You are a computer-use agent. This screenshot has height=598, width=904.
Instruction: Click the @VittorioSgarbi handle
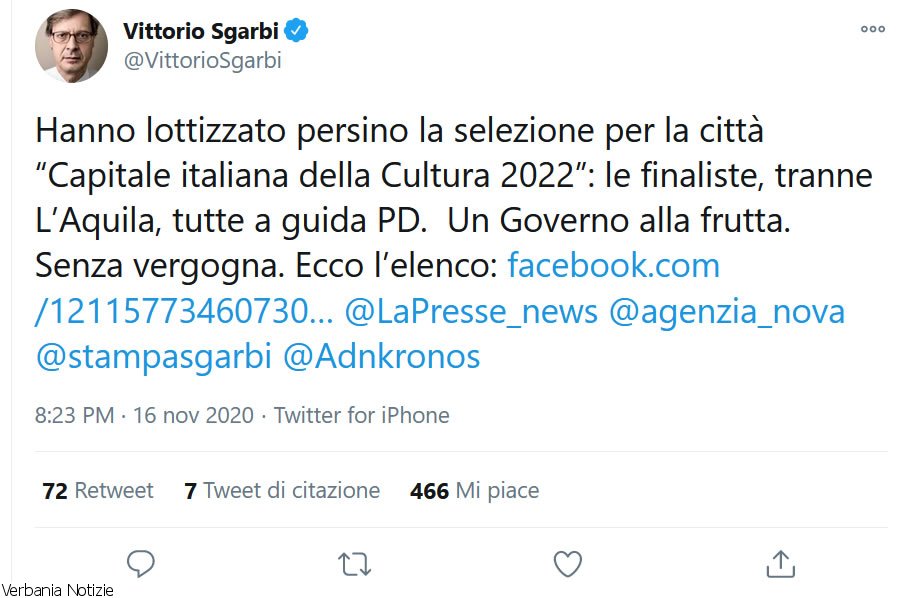pyautogui.click(x=201, y=60)
